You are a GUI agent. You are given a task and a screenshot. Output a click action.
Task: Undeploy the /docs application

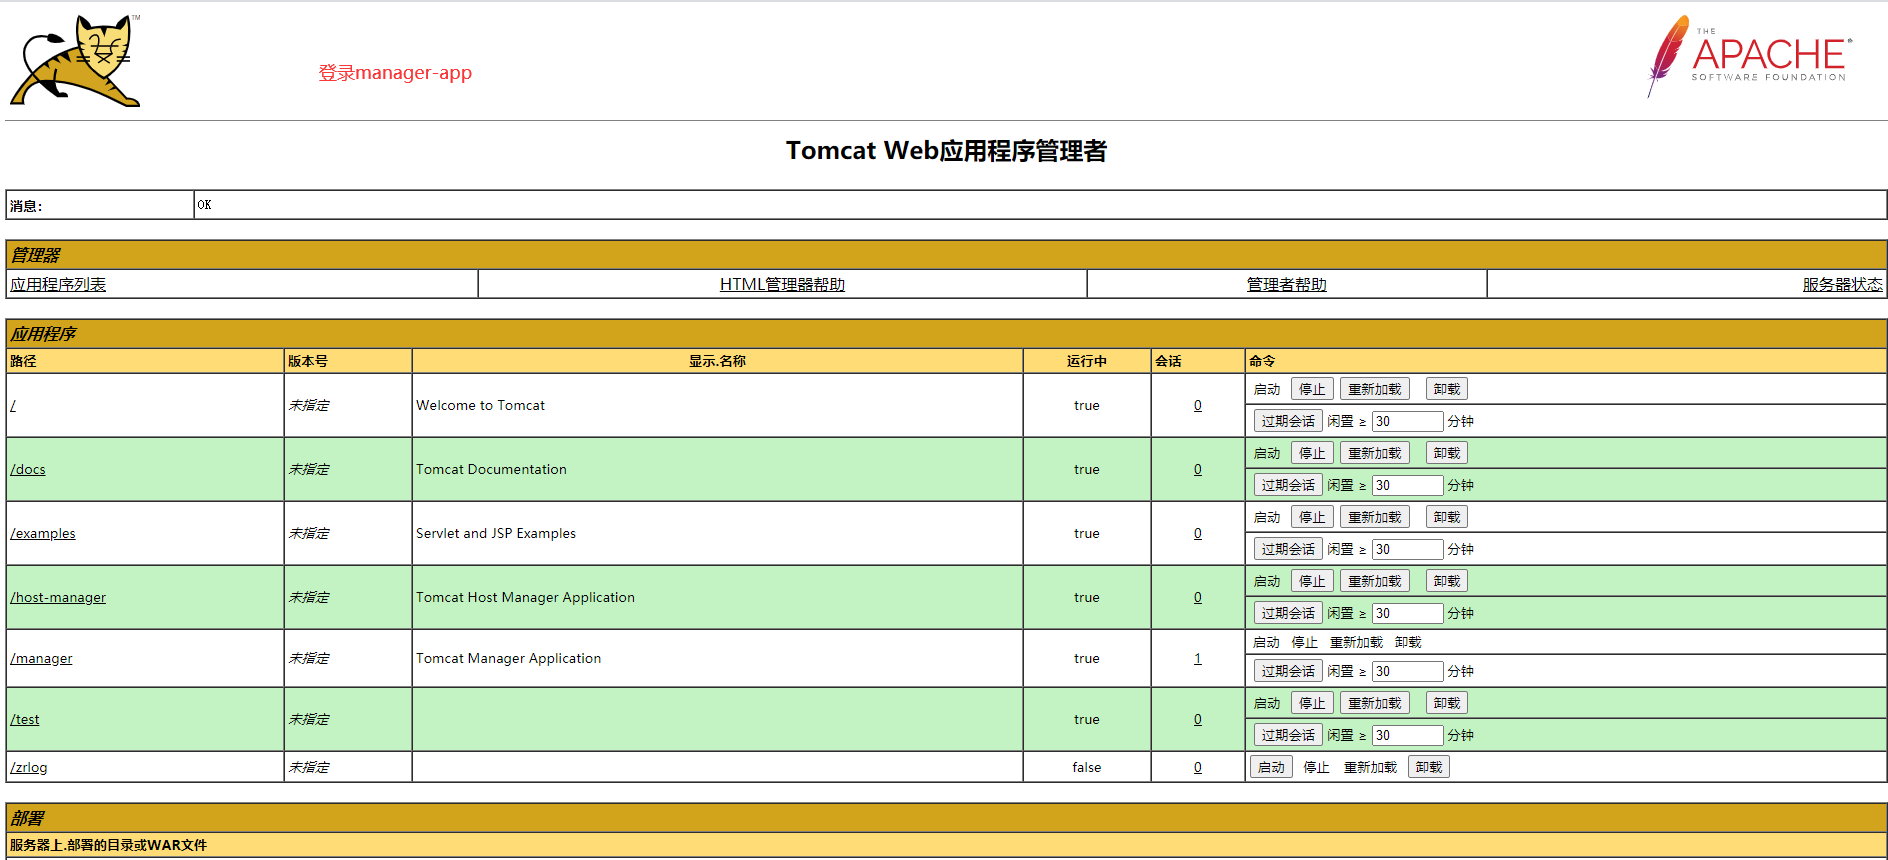[1446, 453]
